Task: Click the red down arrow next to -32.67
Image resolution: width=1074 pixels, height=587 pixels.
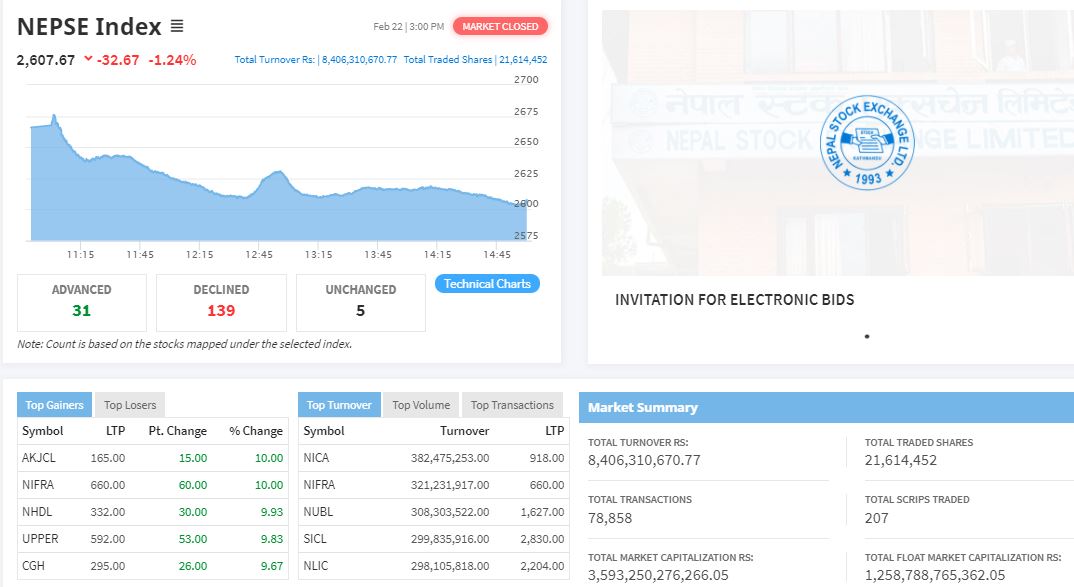Action: point(88,59)
